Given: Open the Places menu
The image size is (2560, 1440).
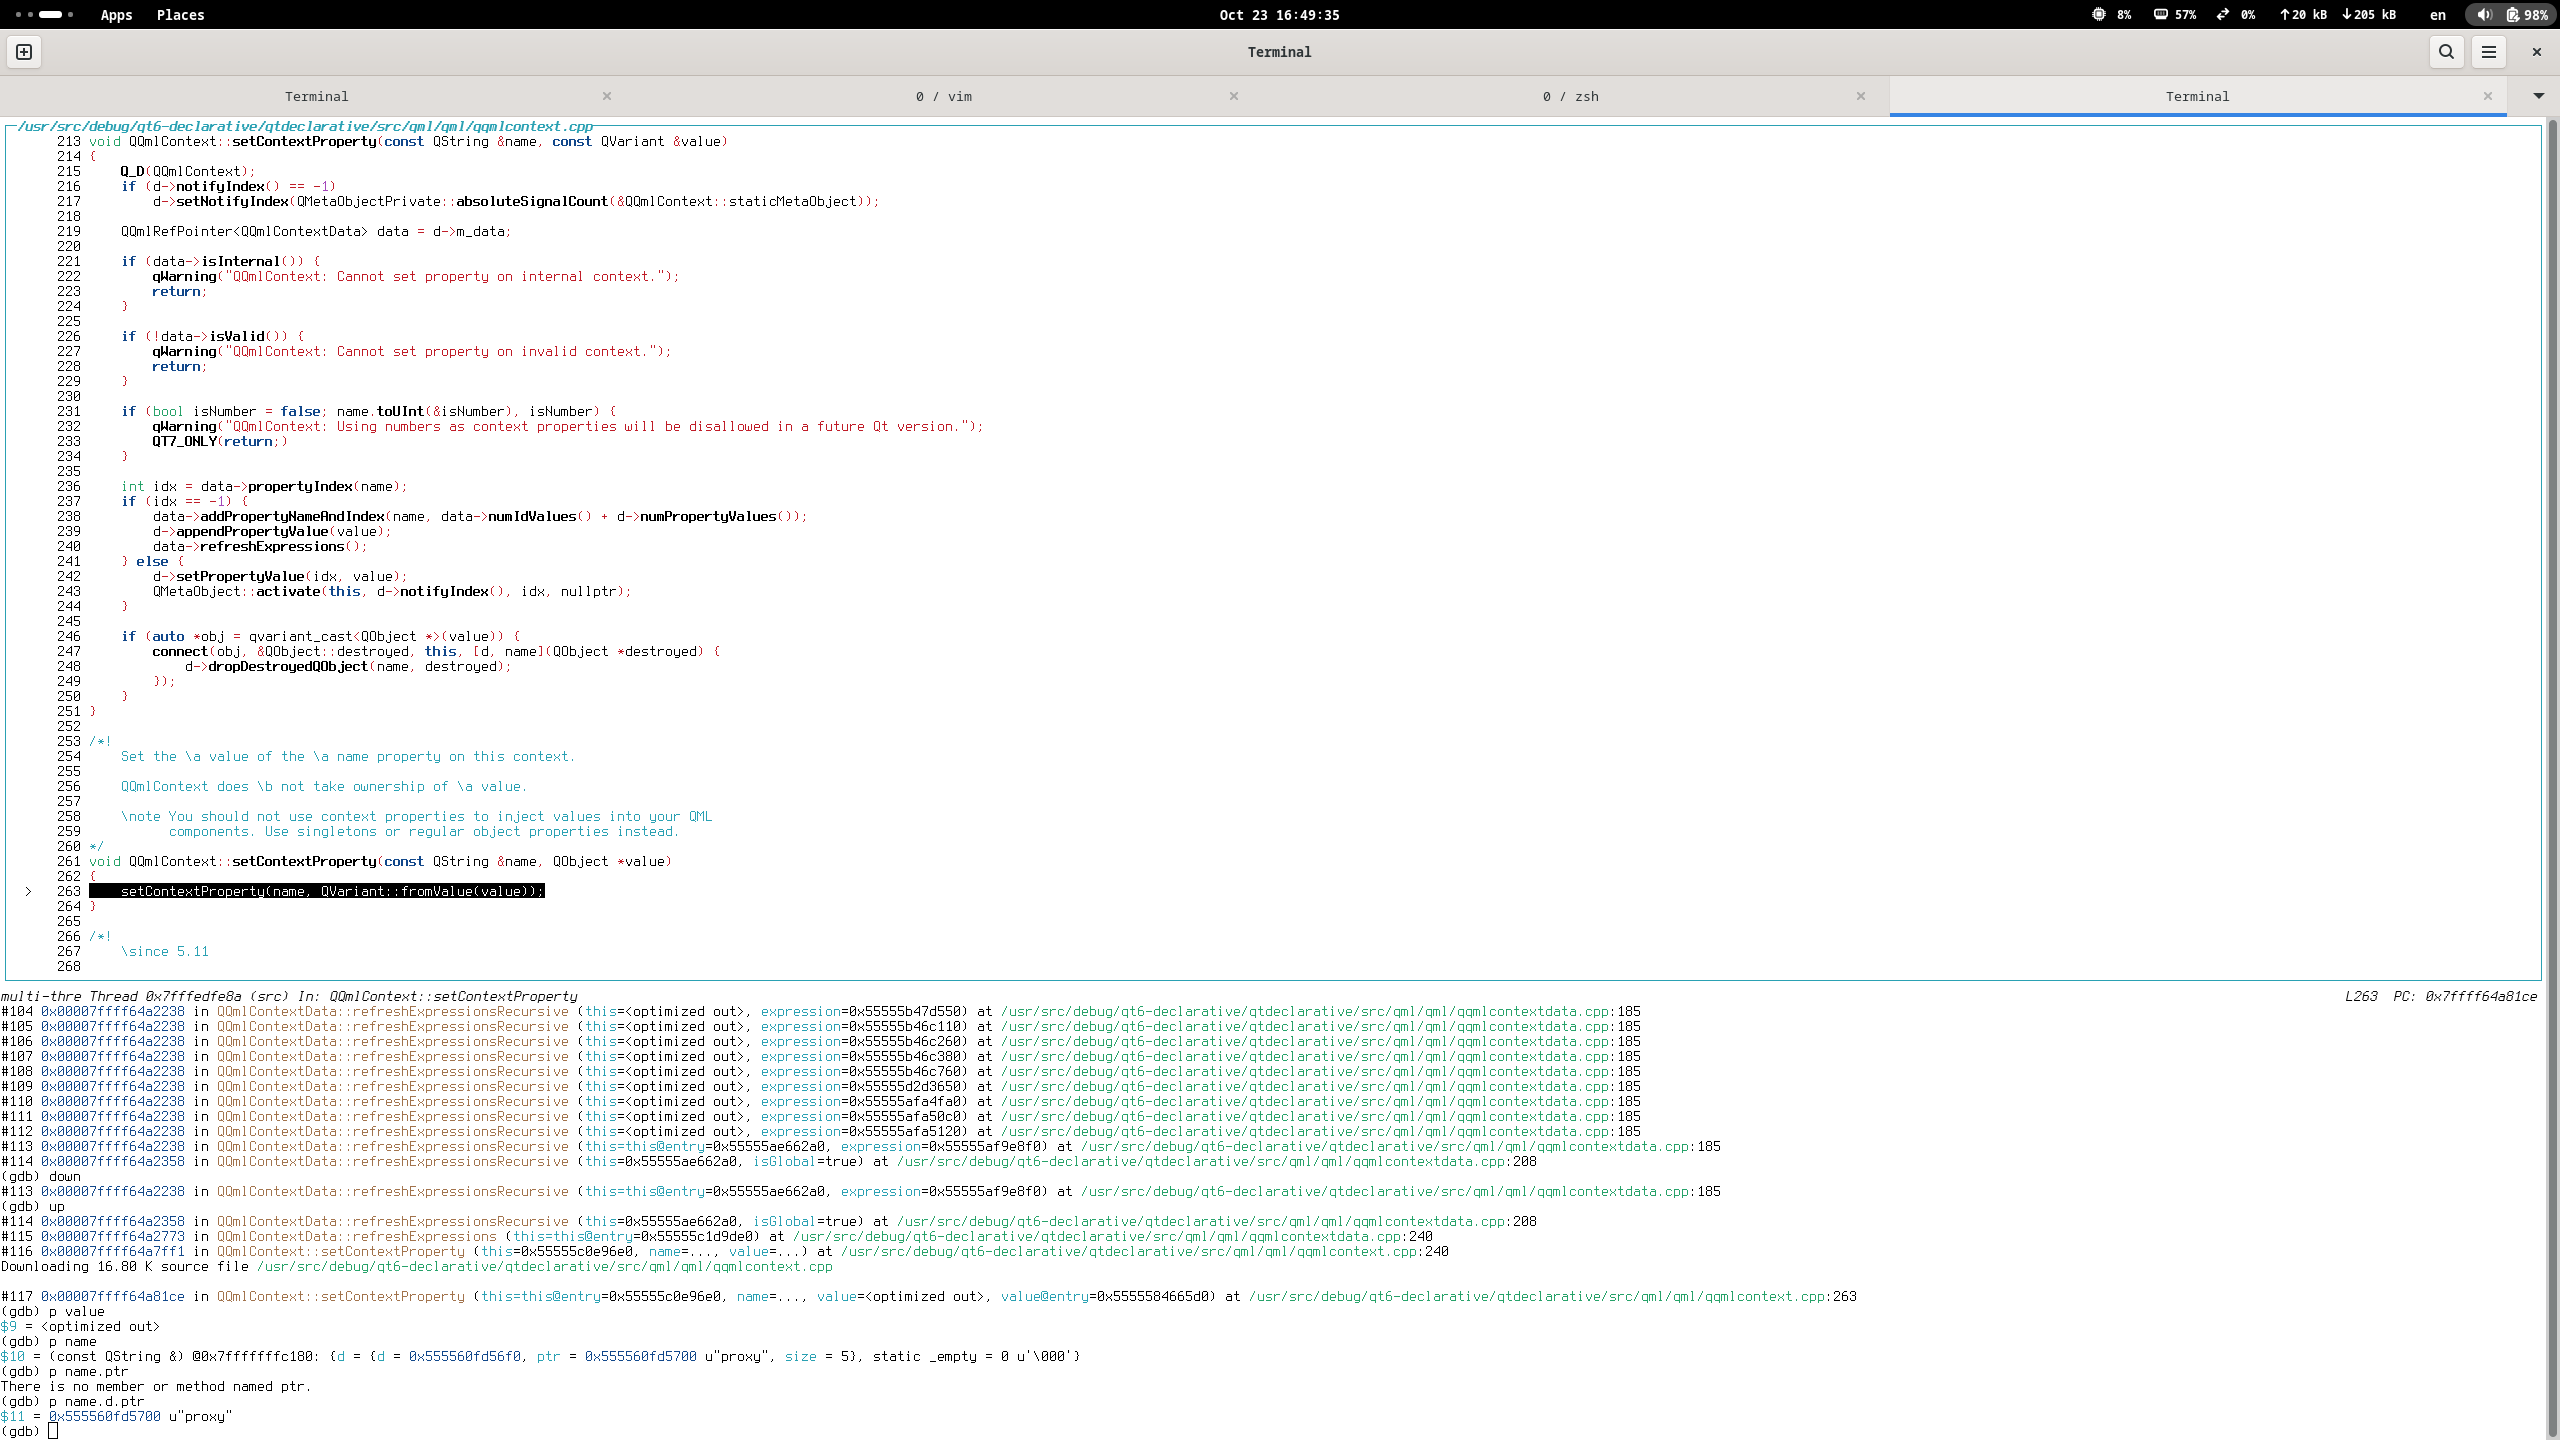Looking at the screenshot, I should [180, 15].
